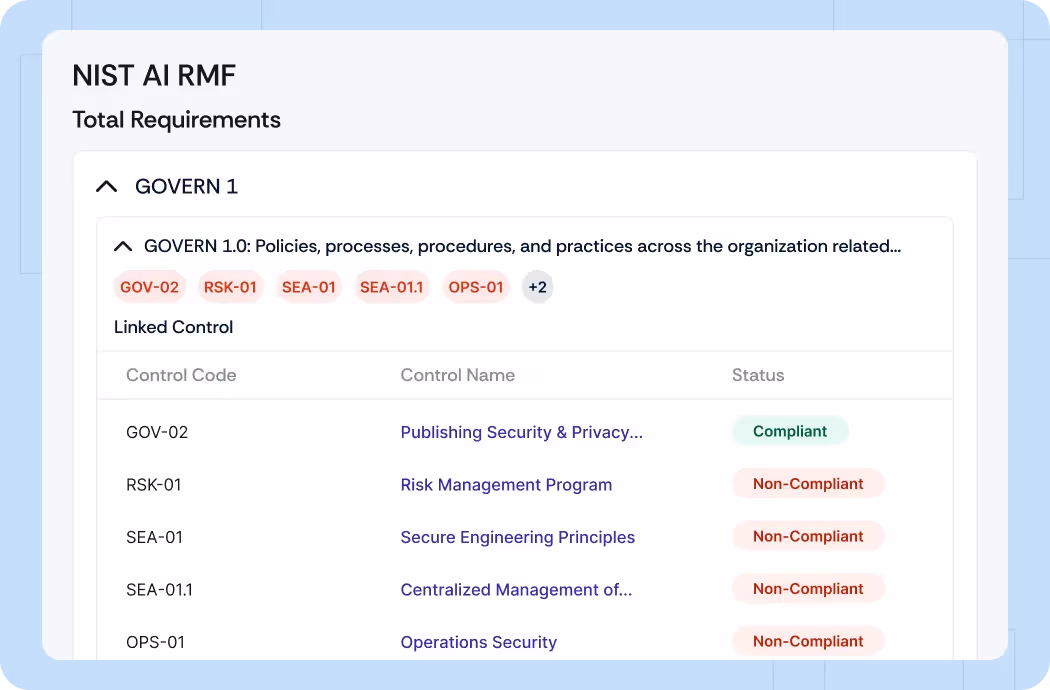The height and width of the screenshot is (690, 1050).
Task: Click the Linked Control label
Action: click(x=173, y=327)
